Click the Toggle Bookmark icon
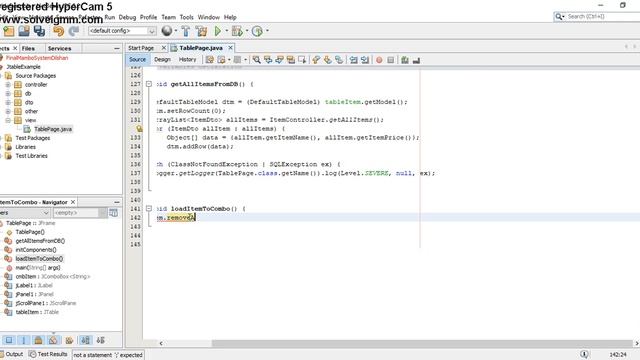The height and width of the screenshot is (360, 640). click(339, 60)
